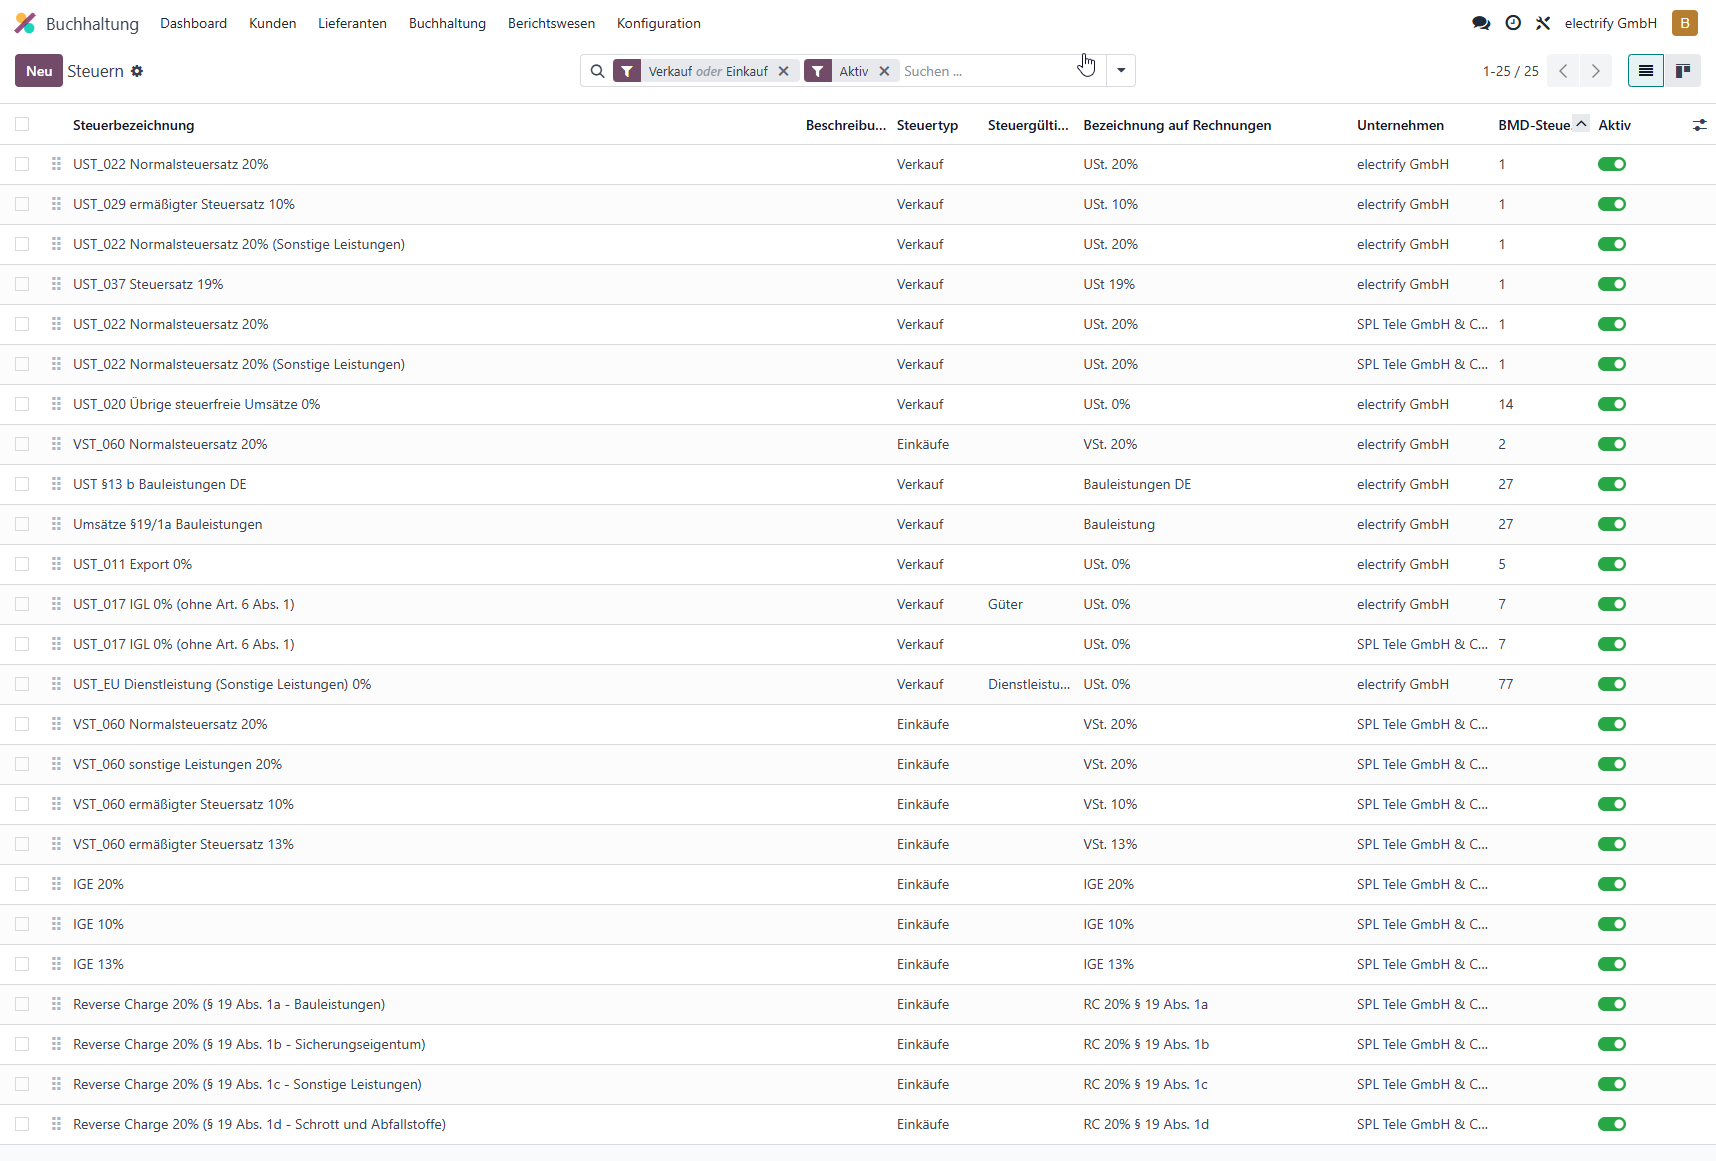The height and width of the screenshot is (1161, 1716).
Task: Expand the search options dropdown arrow
Action: [x=1121, y=71]
